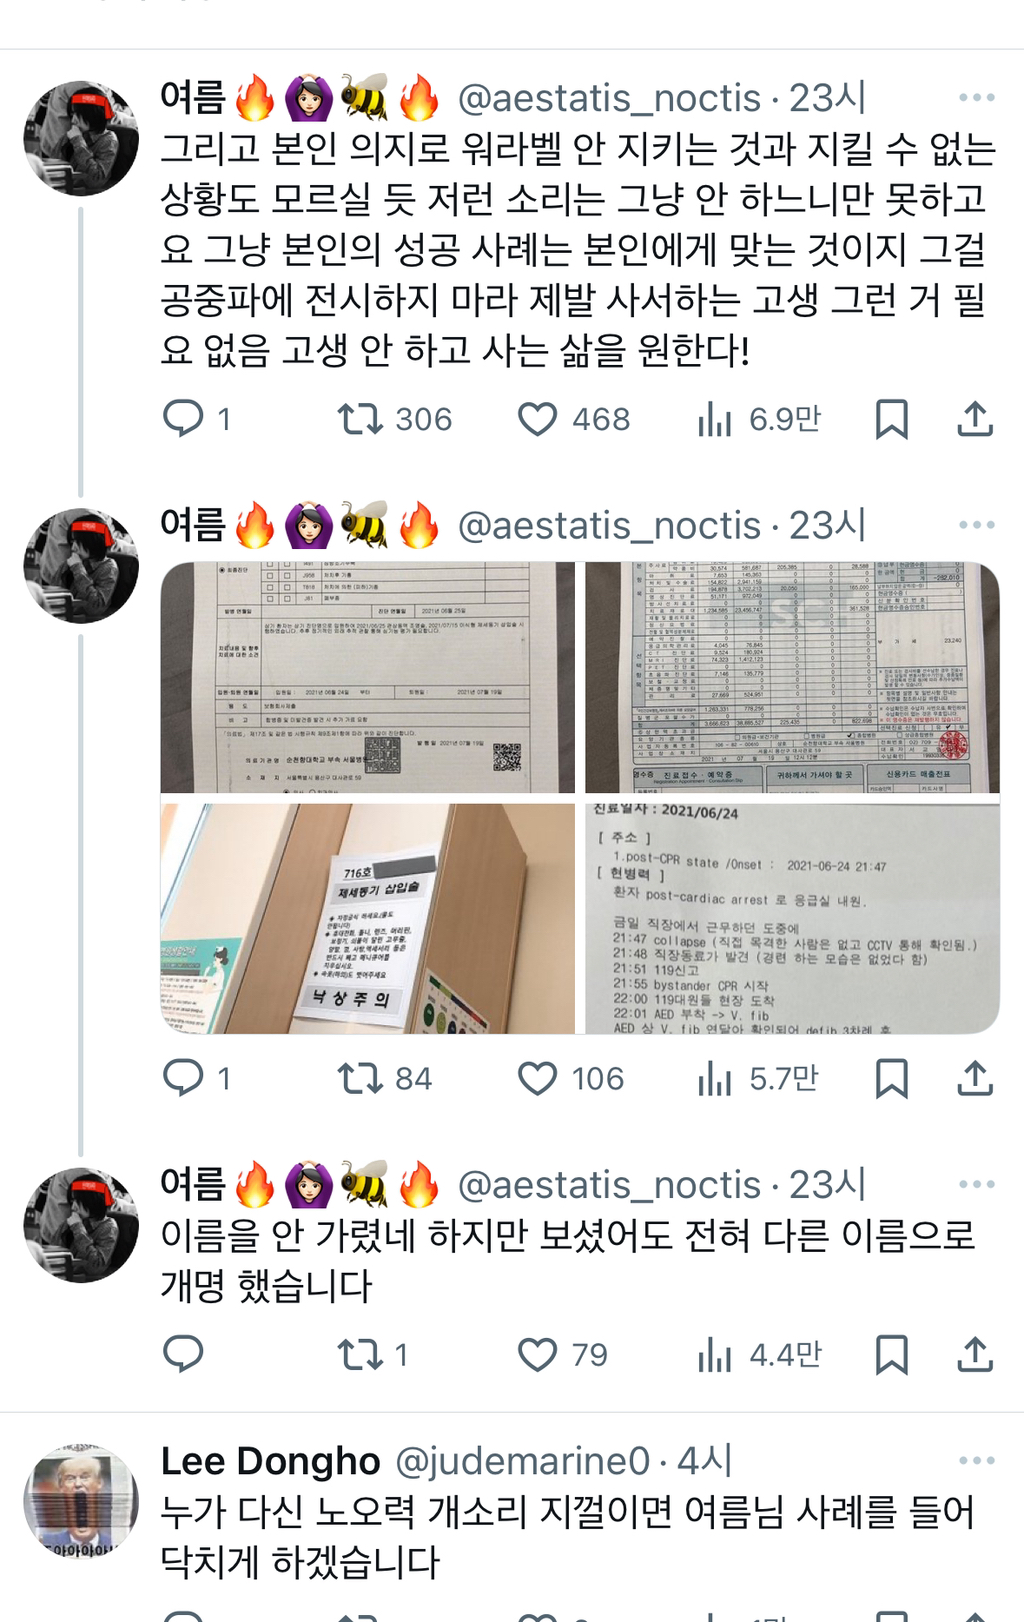Open the photo dated 2021/06/24 medical record
This screenshot has width=1024, height=1622.
pos(792,918)
